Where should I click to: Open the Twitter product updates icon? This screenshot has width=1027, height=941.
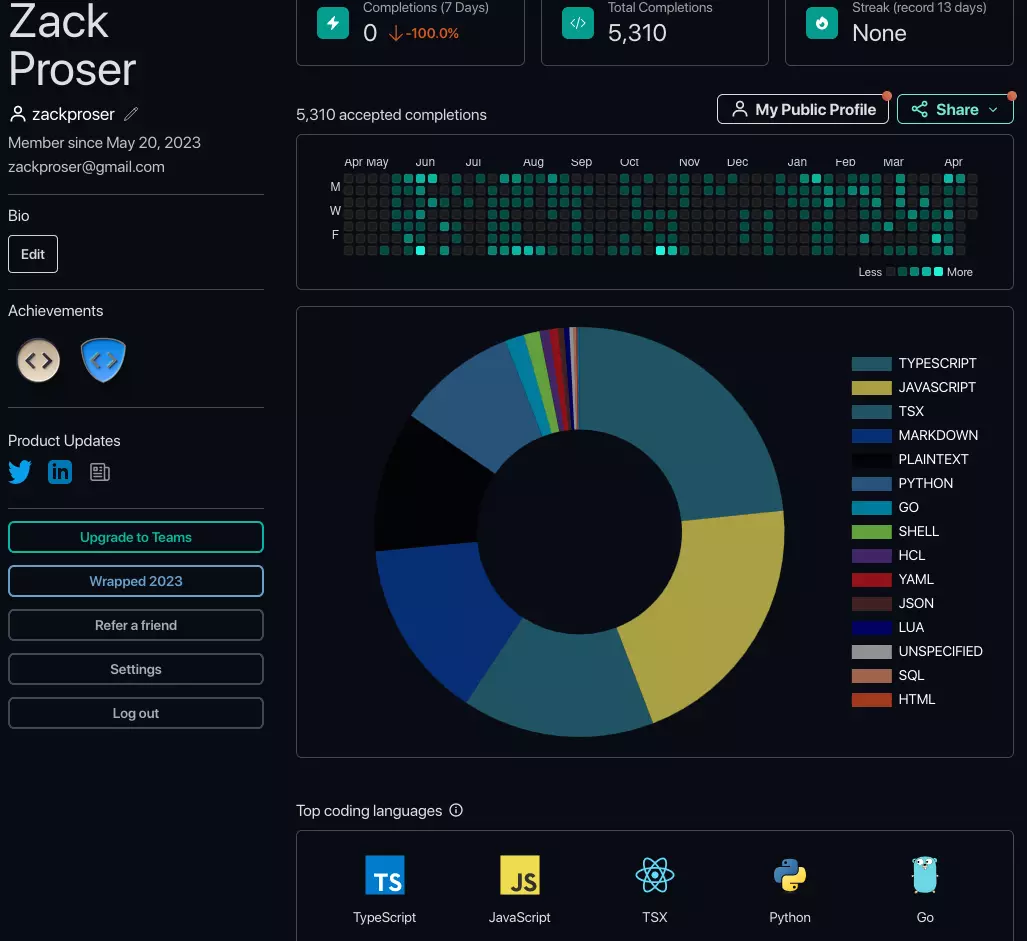(20, 471)
